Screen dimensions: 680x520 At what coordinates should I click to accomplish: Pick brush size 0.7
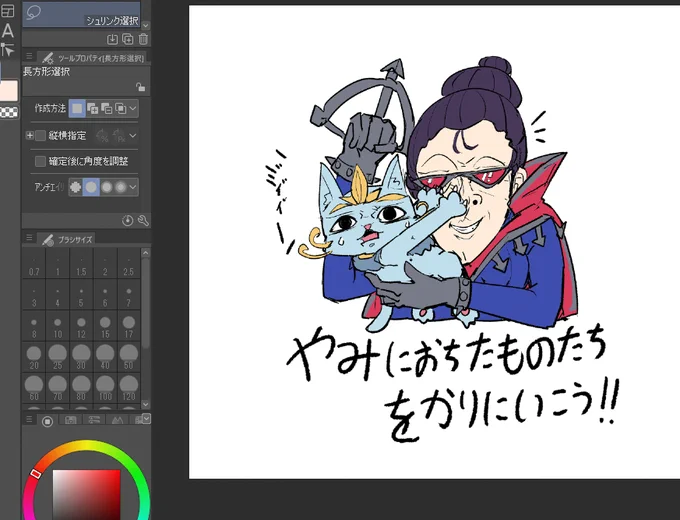point(34,263)
